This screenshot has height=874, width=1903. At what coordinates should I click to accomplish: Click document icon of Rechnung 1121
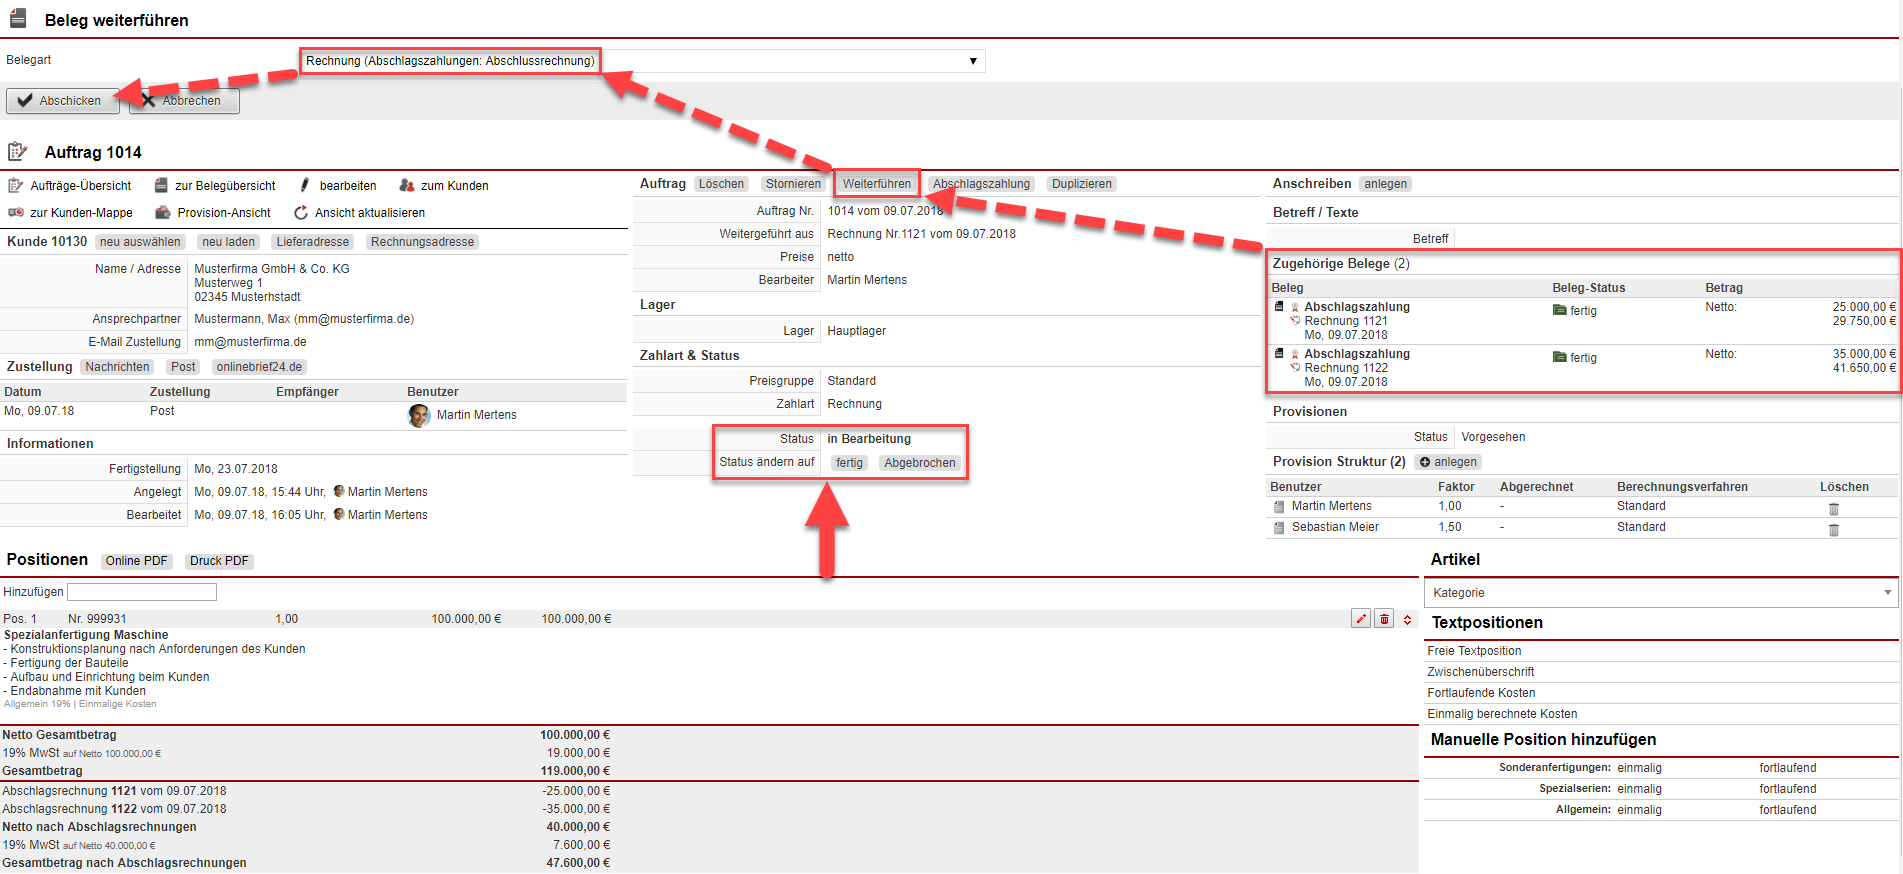1279,306
